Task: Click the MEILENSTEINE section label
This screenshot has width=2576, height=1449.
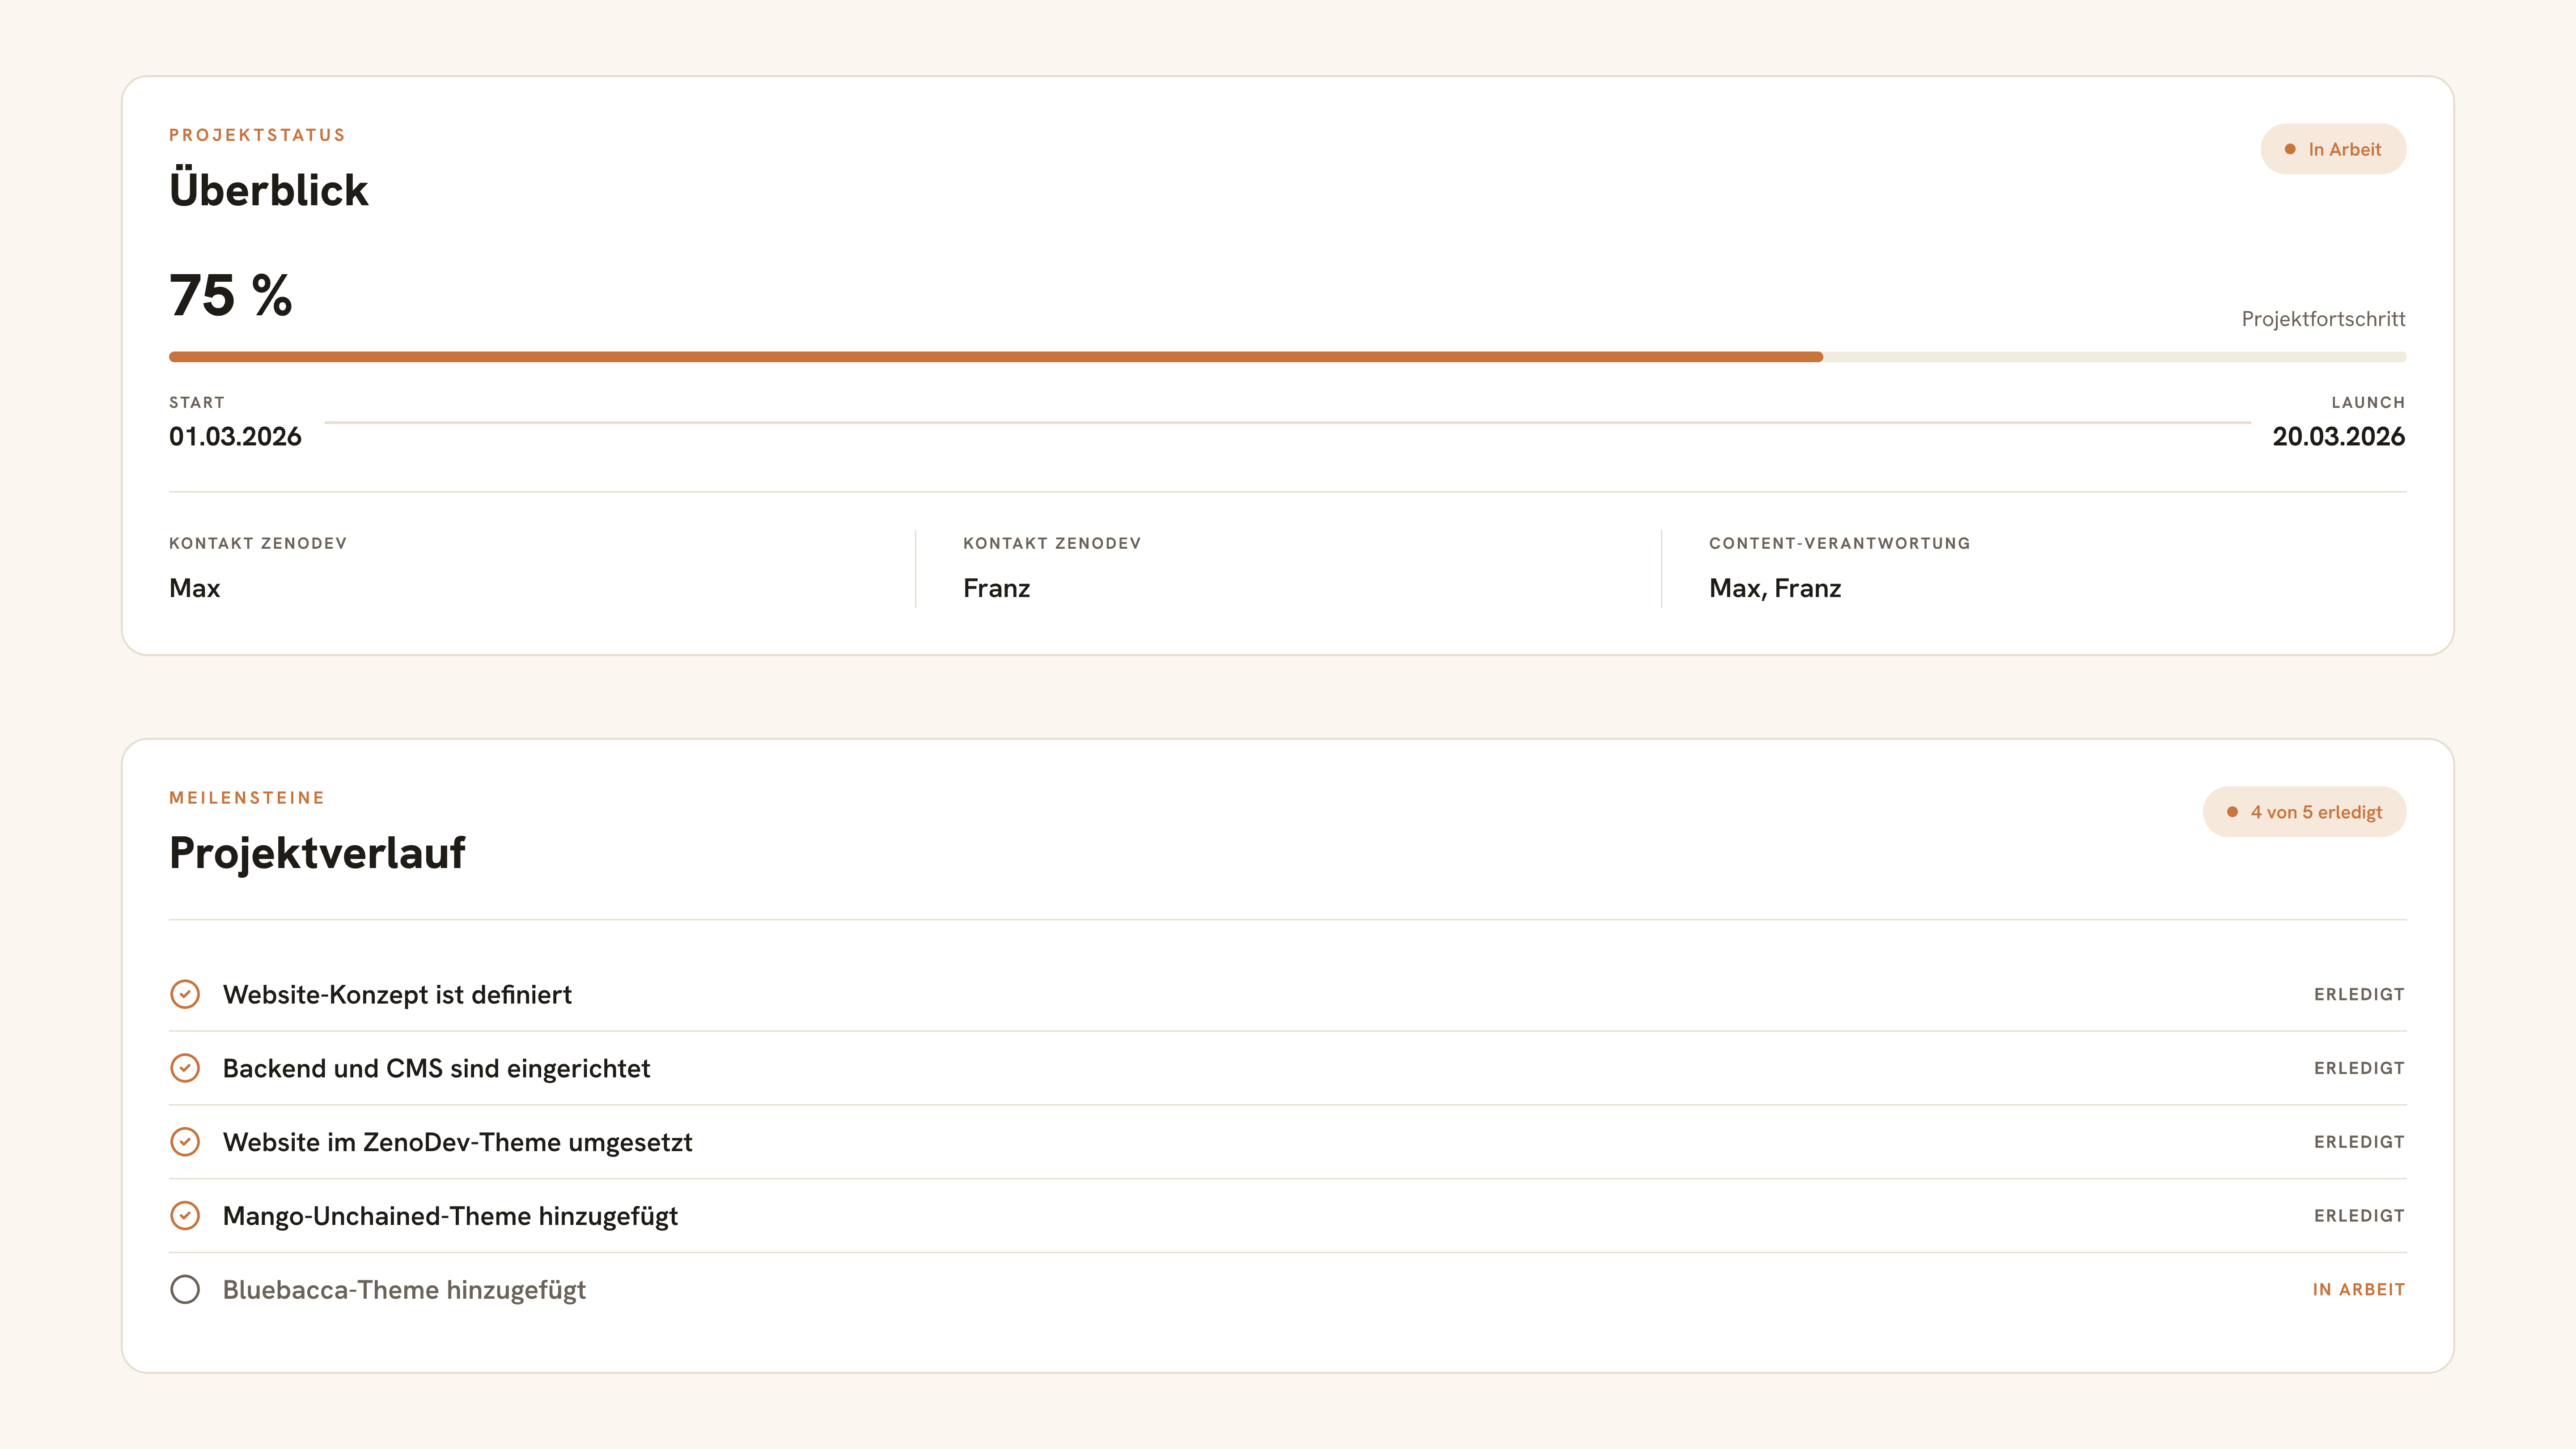Action: pos(247,798)
